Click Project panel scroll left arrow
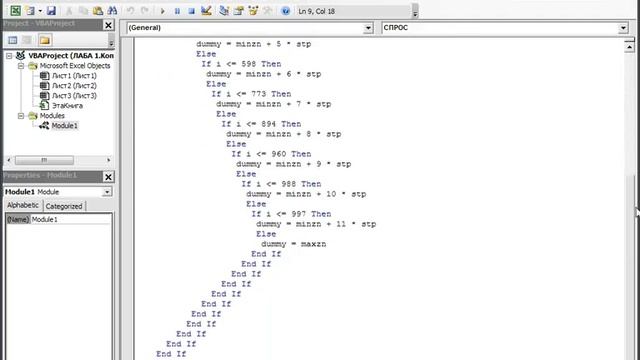640x360 pixels. tap(9, 160)
